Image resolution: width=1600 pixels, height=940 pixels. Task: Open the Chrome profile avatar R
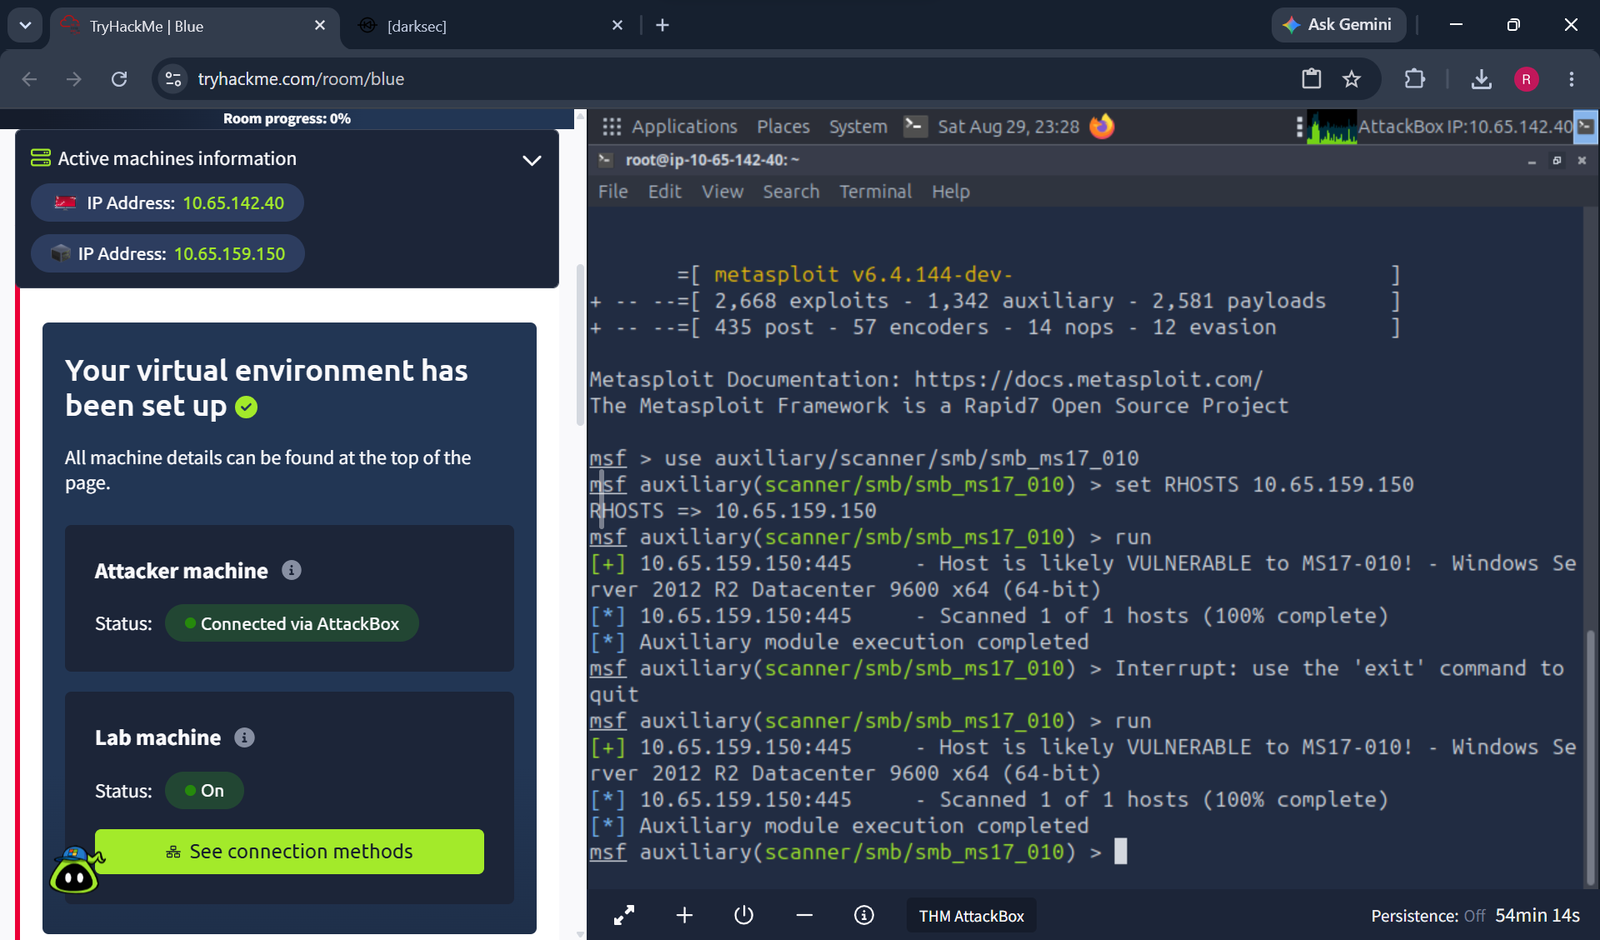[x=1526, y=79]
